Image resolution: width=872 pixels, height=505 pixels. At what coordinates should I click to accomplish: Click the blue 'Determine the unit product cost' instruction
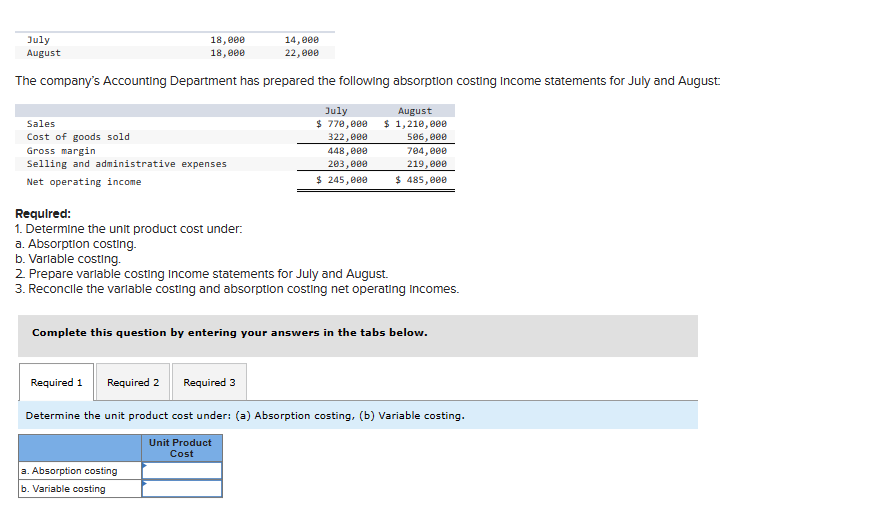[358, 415]
